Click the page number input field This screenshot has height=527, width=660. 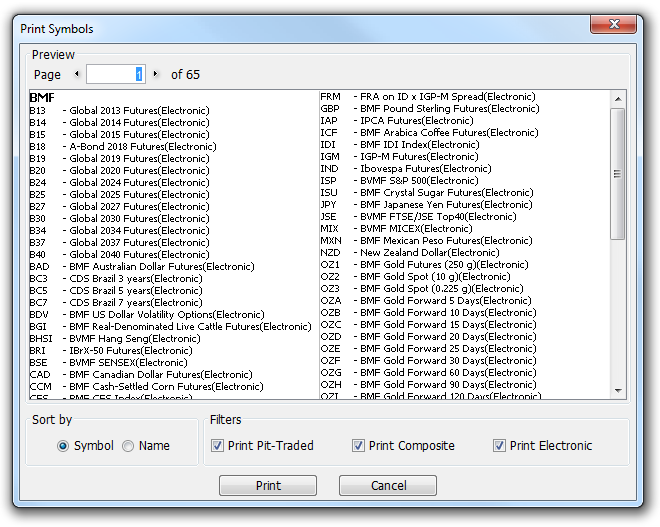116,74
